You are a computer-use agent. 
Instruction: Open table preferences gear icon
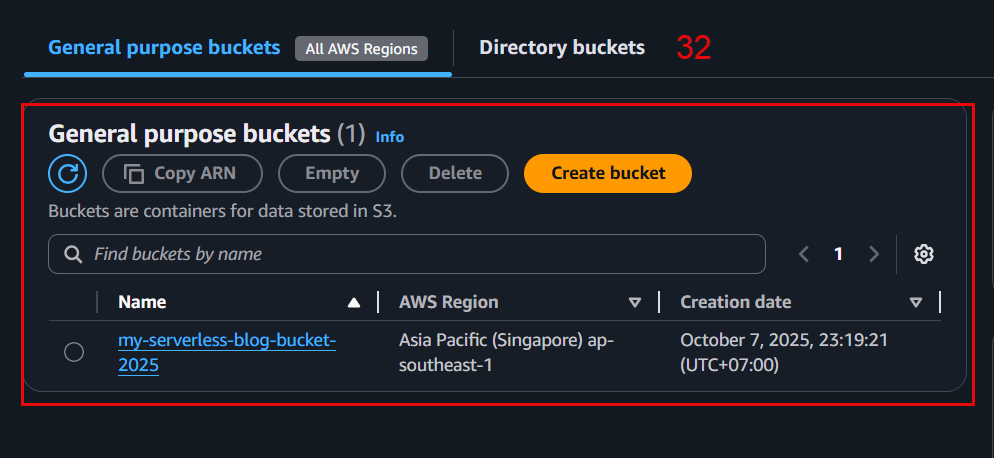(924, 254)
